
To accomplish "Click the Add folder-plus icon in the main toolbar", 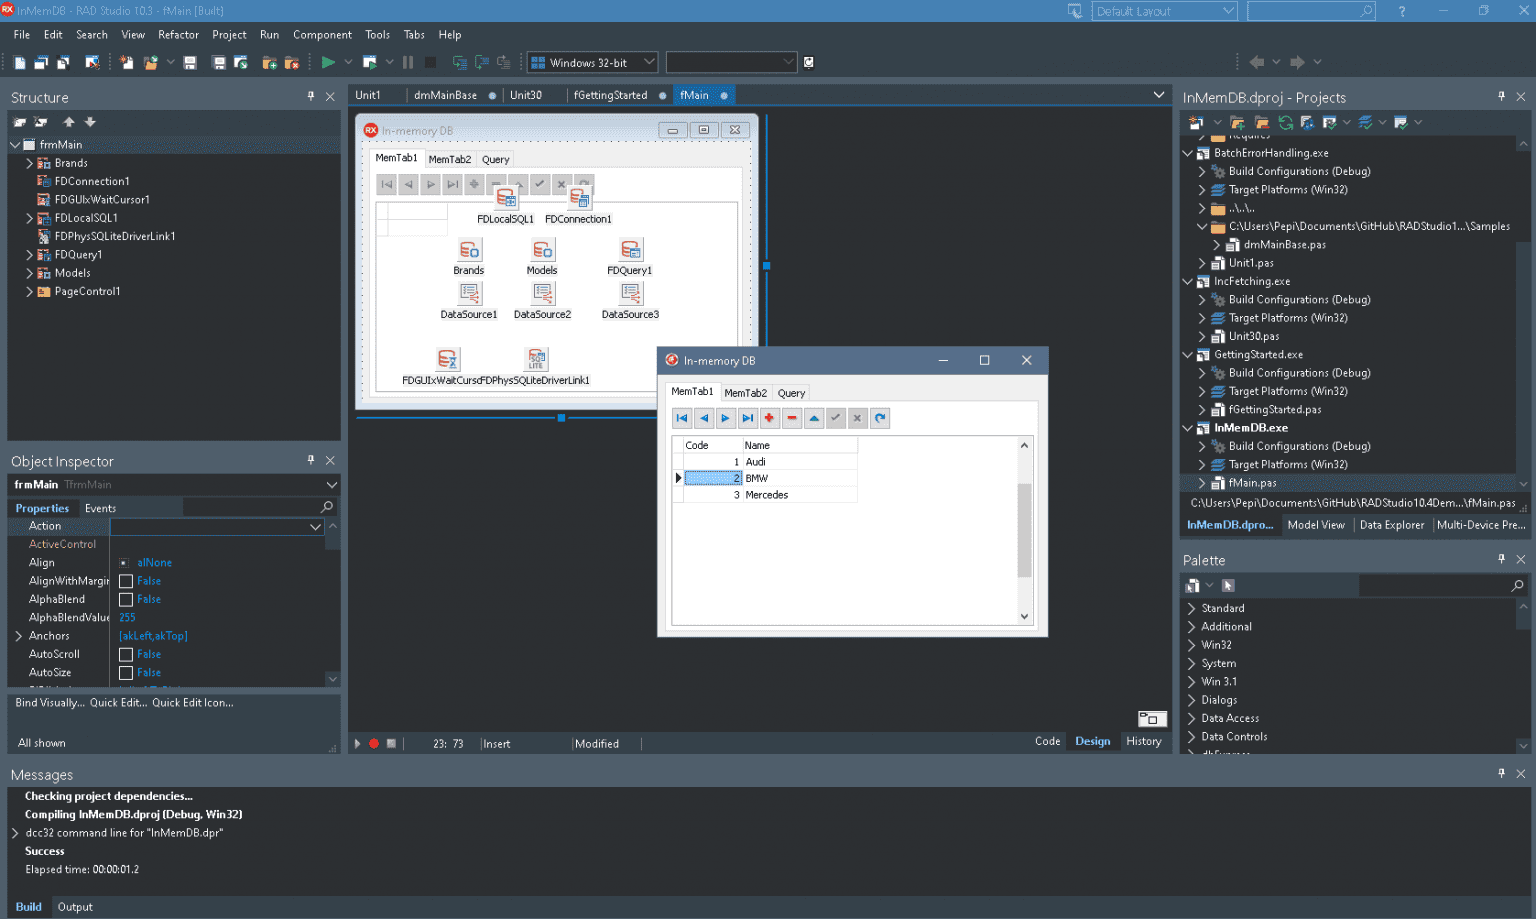I will click(269, 62).
